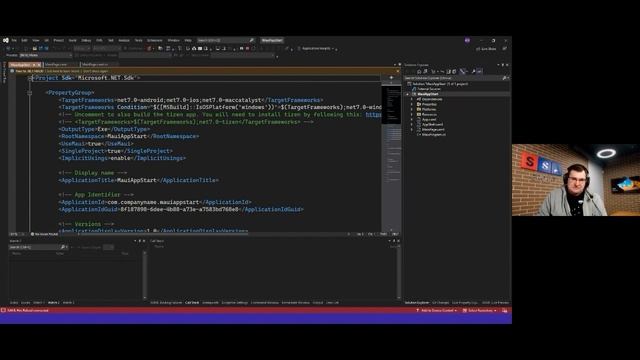Screen dimensions: 640x360
Task: Open the File menu
Action: [14, 40]
